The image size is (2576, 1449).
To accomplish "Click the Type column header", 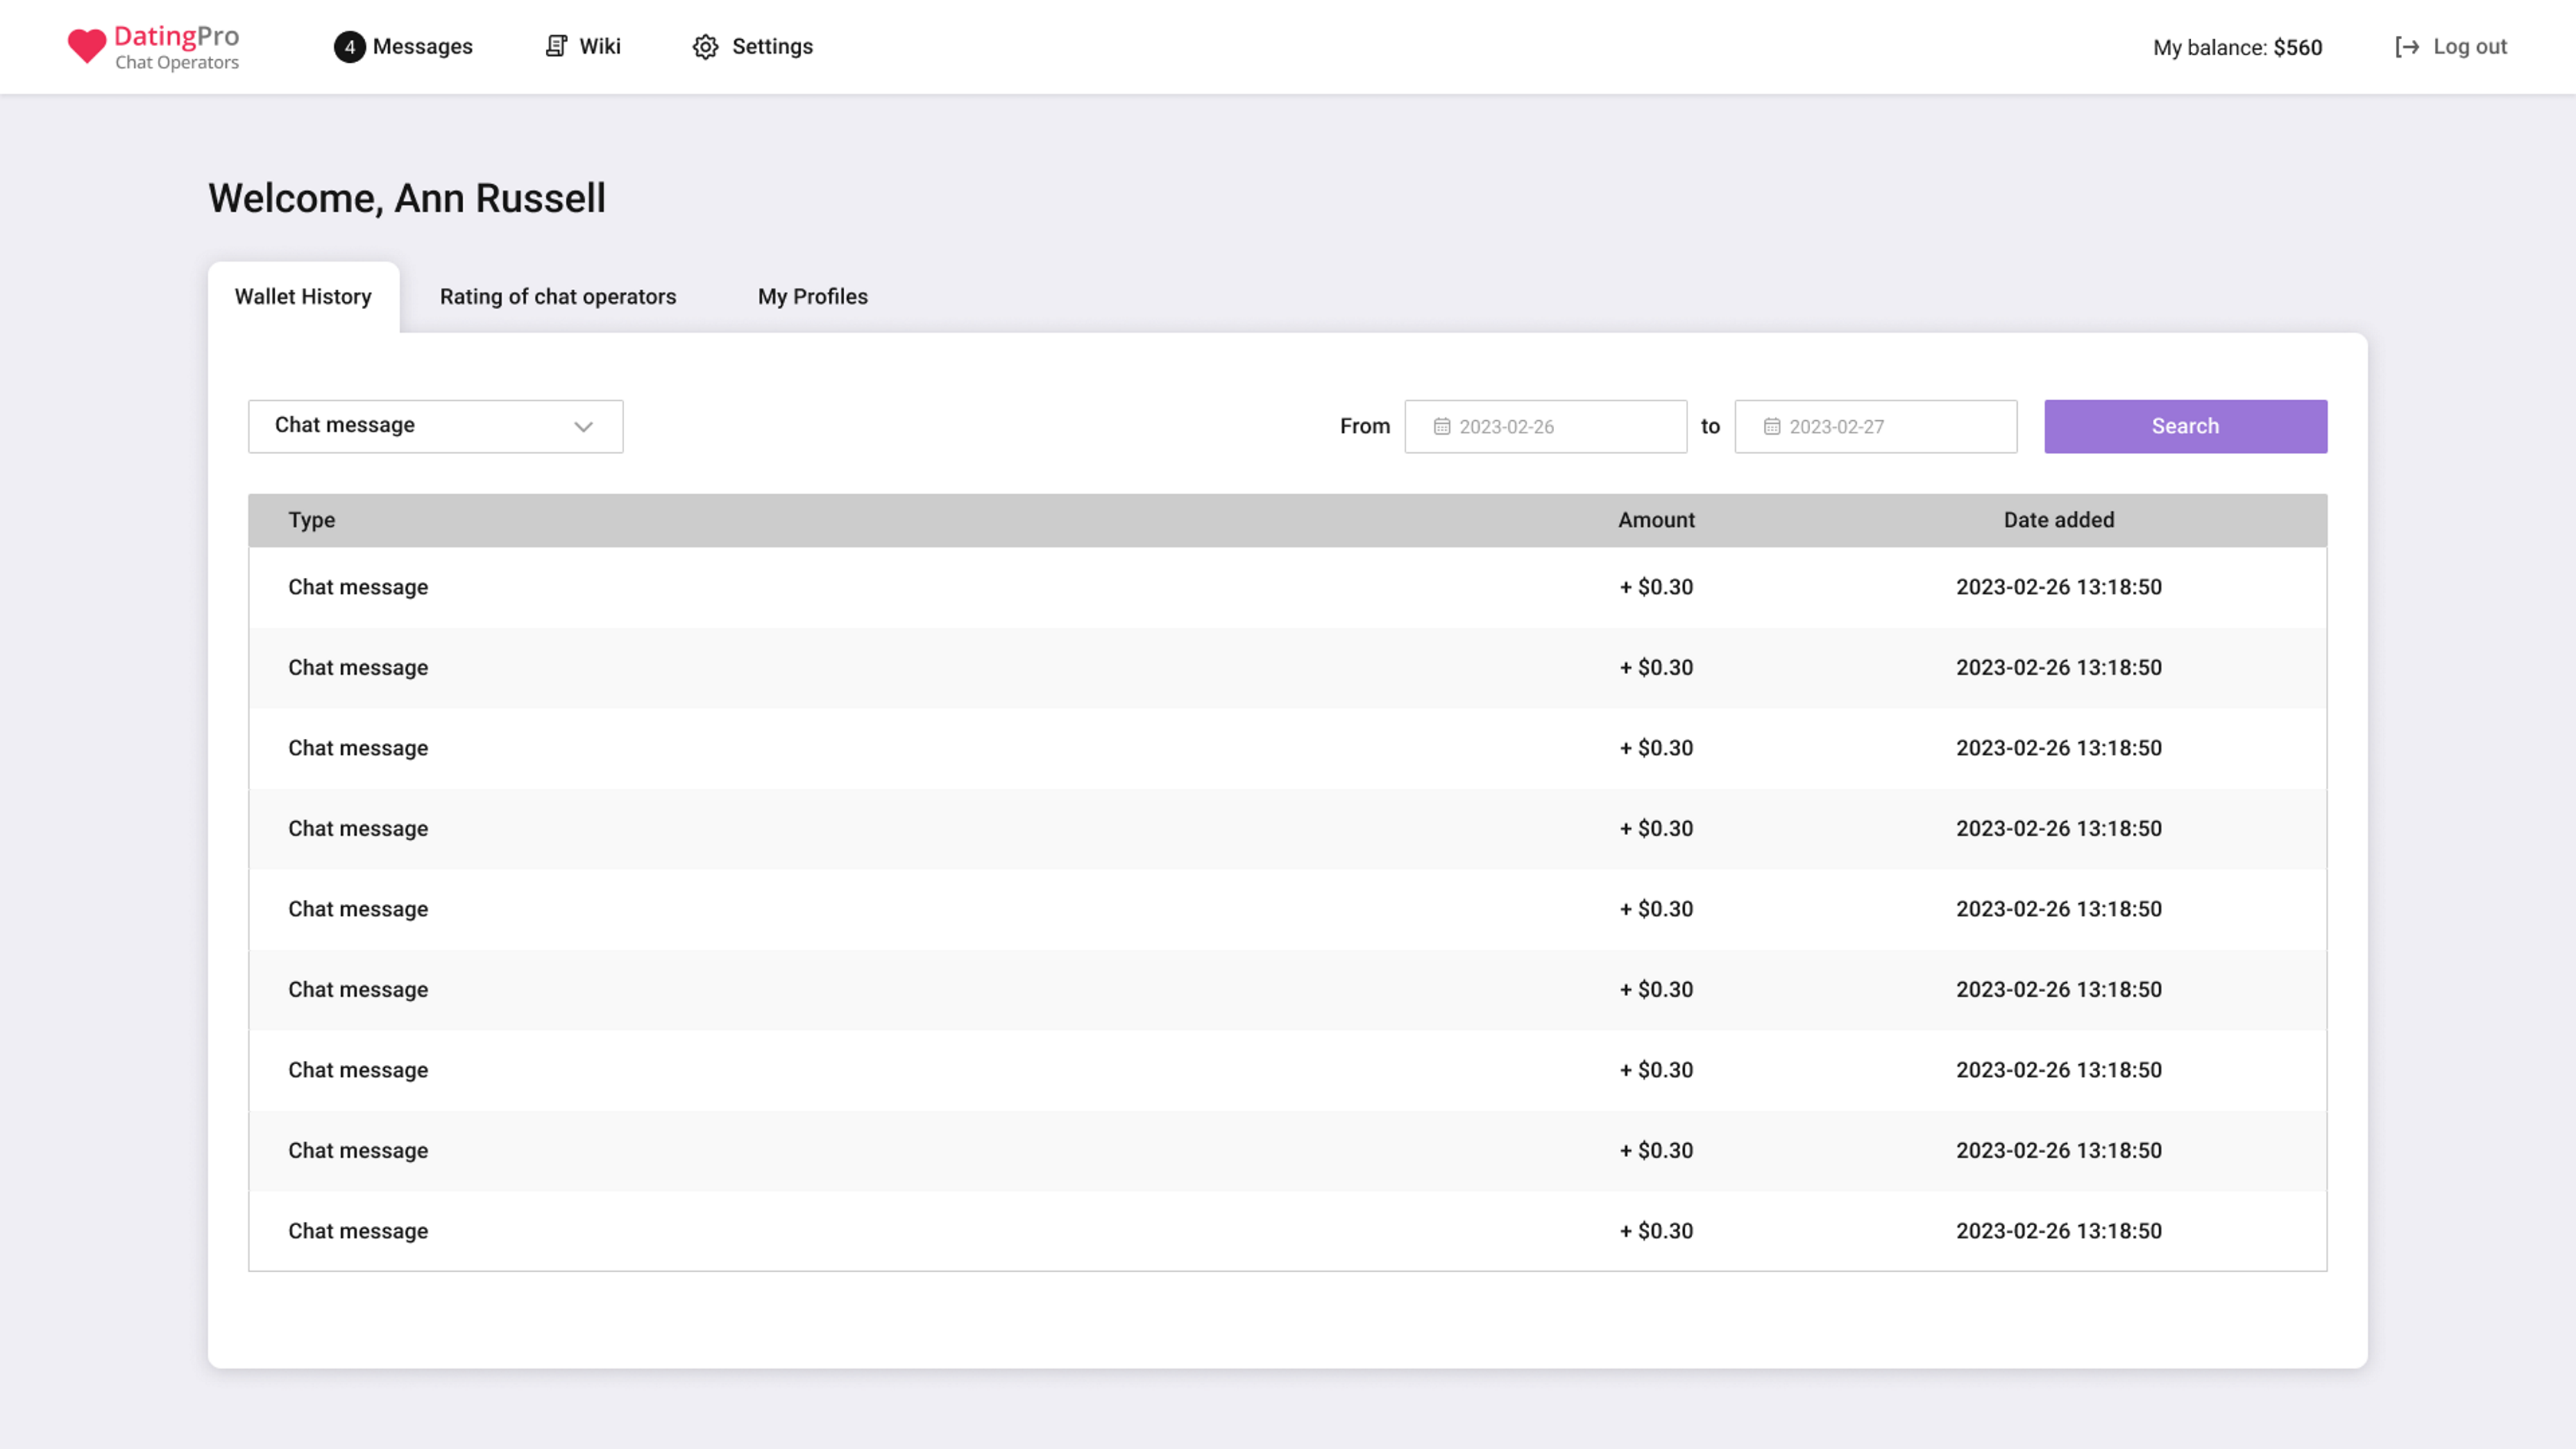I will pos(311,520).
